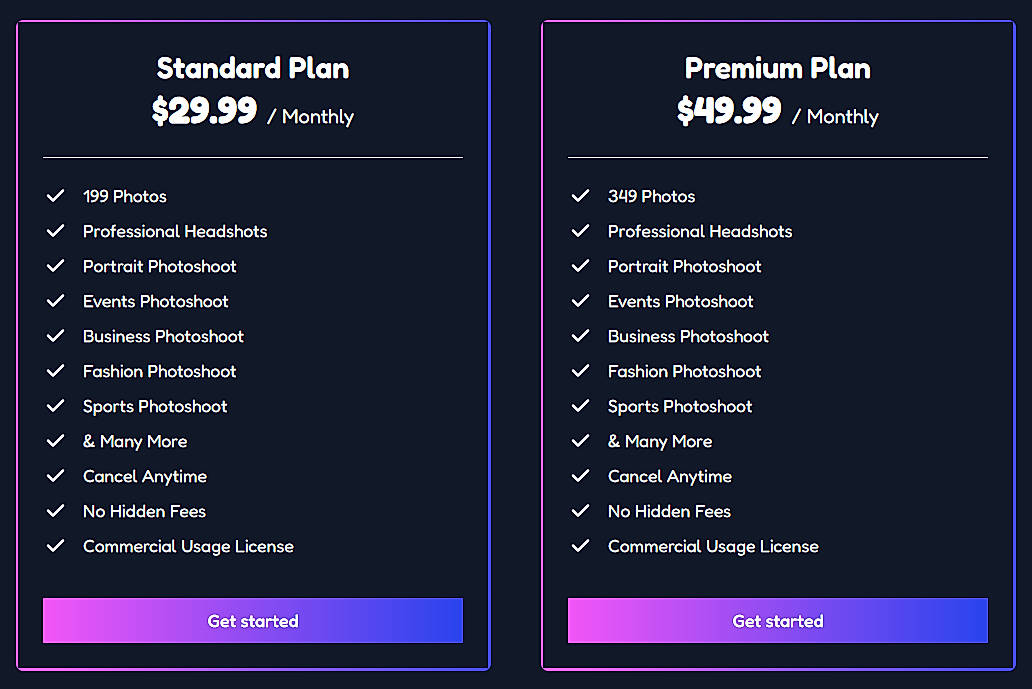
Task: Click Standard plan Events Photoshoot checkmark
Action: click(55, 301)
